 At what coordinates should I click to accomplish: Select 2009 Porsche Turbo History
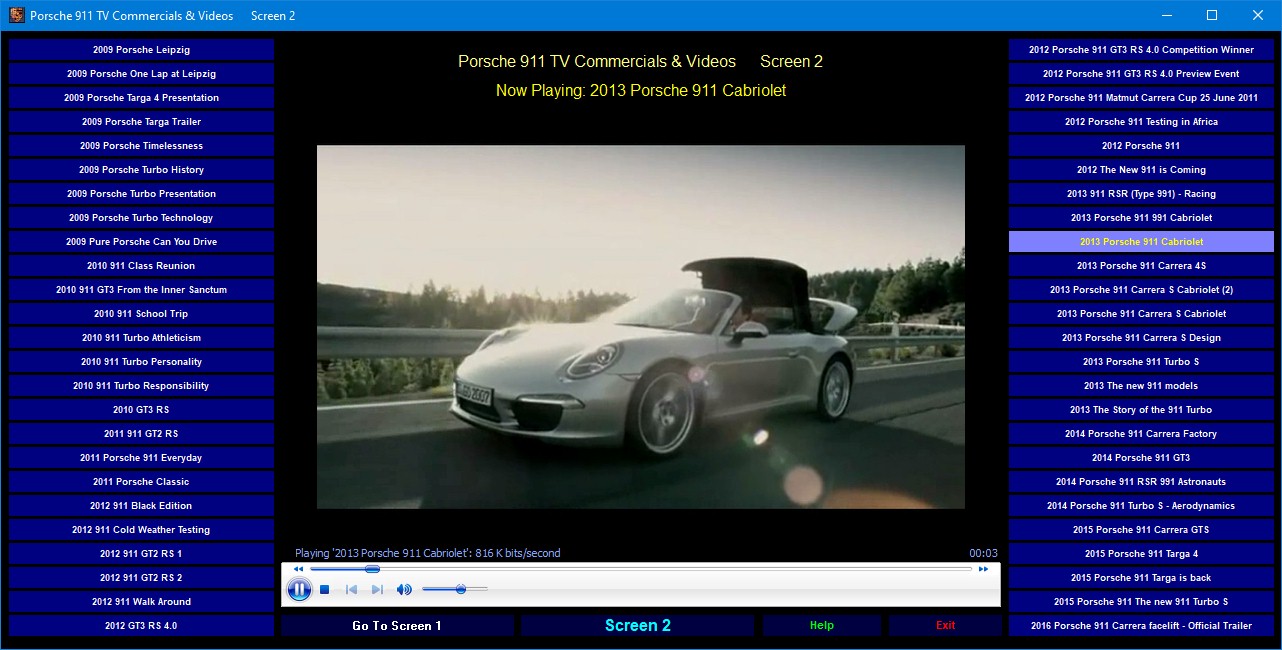click(141, 170)
